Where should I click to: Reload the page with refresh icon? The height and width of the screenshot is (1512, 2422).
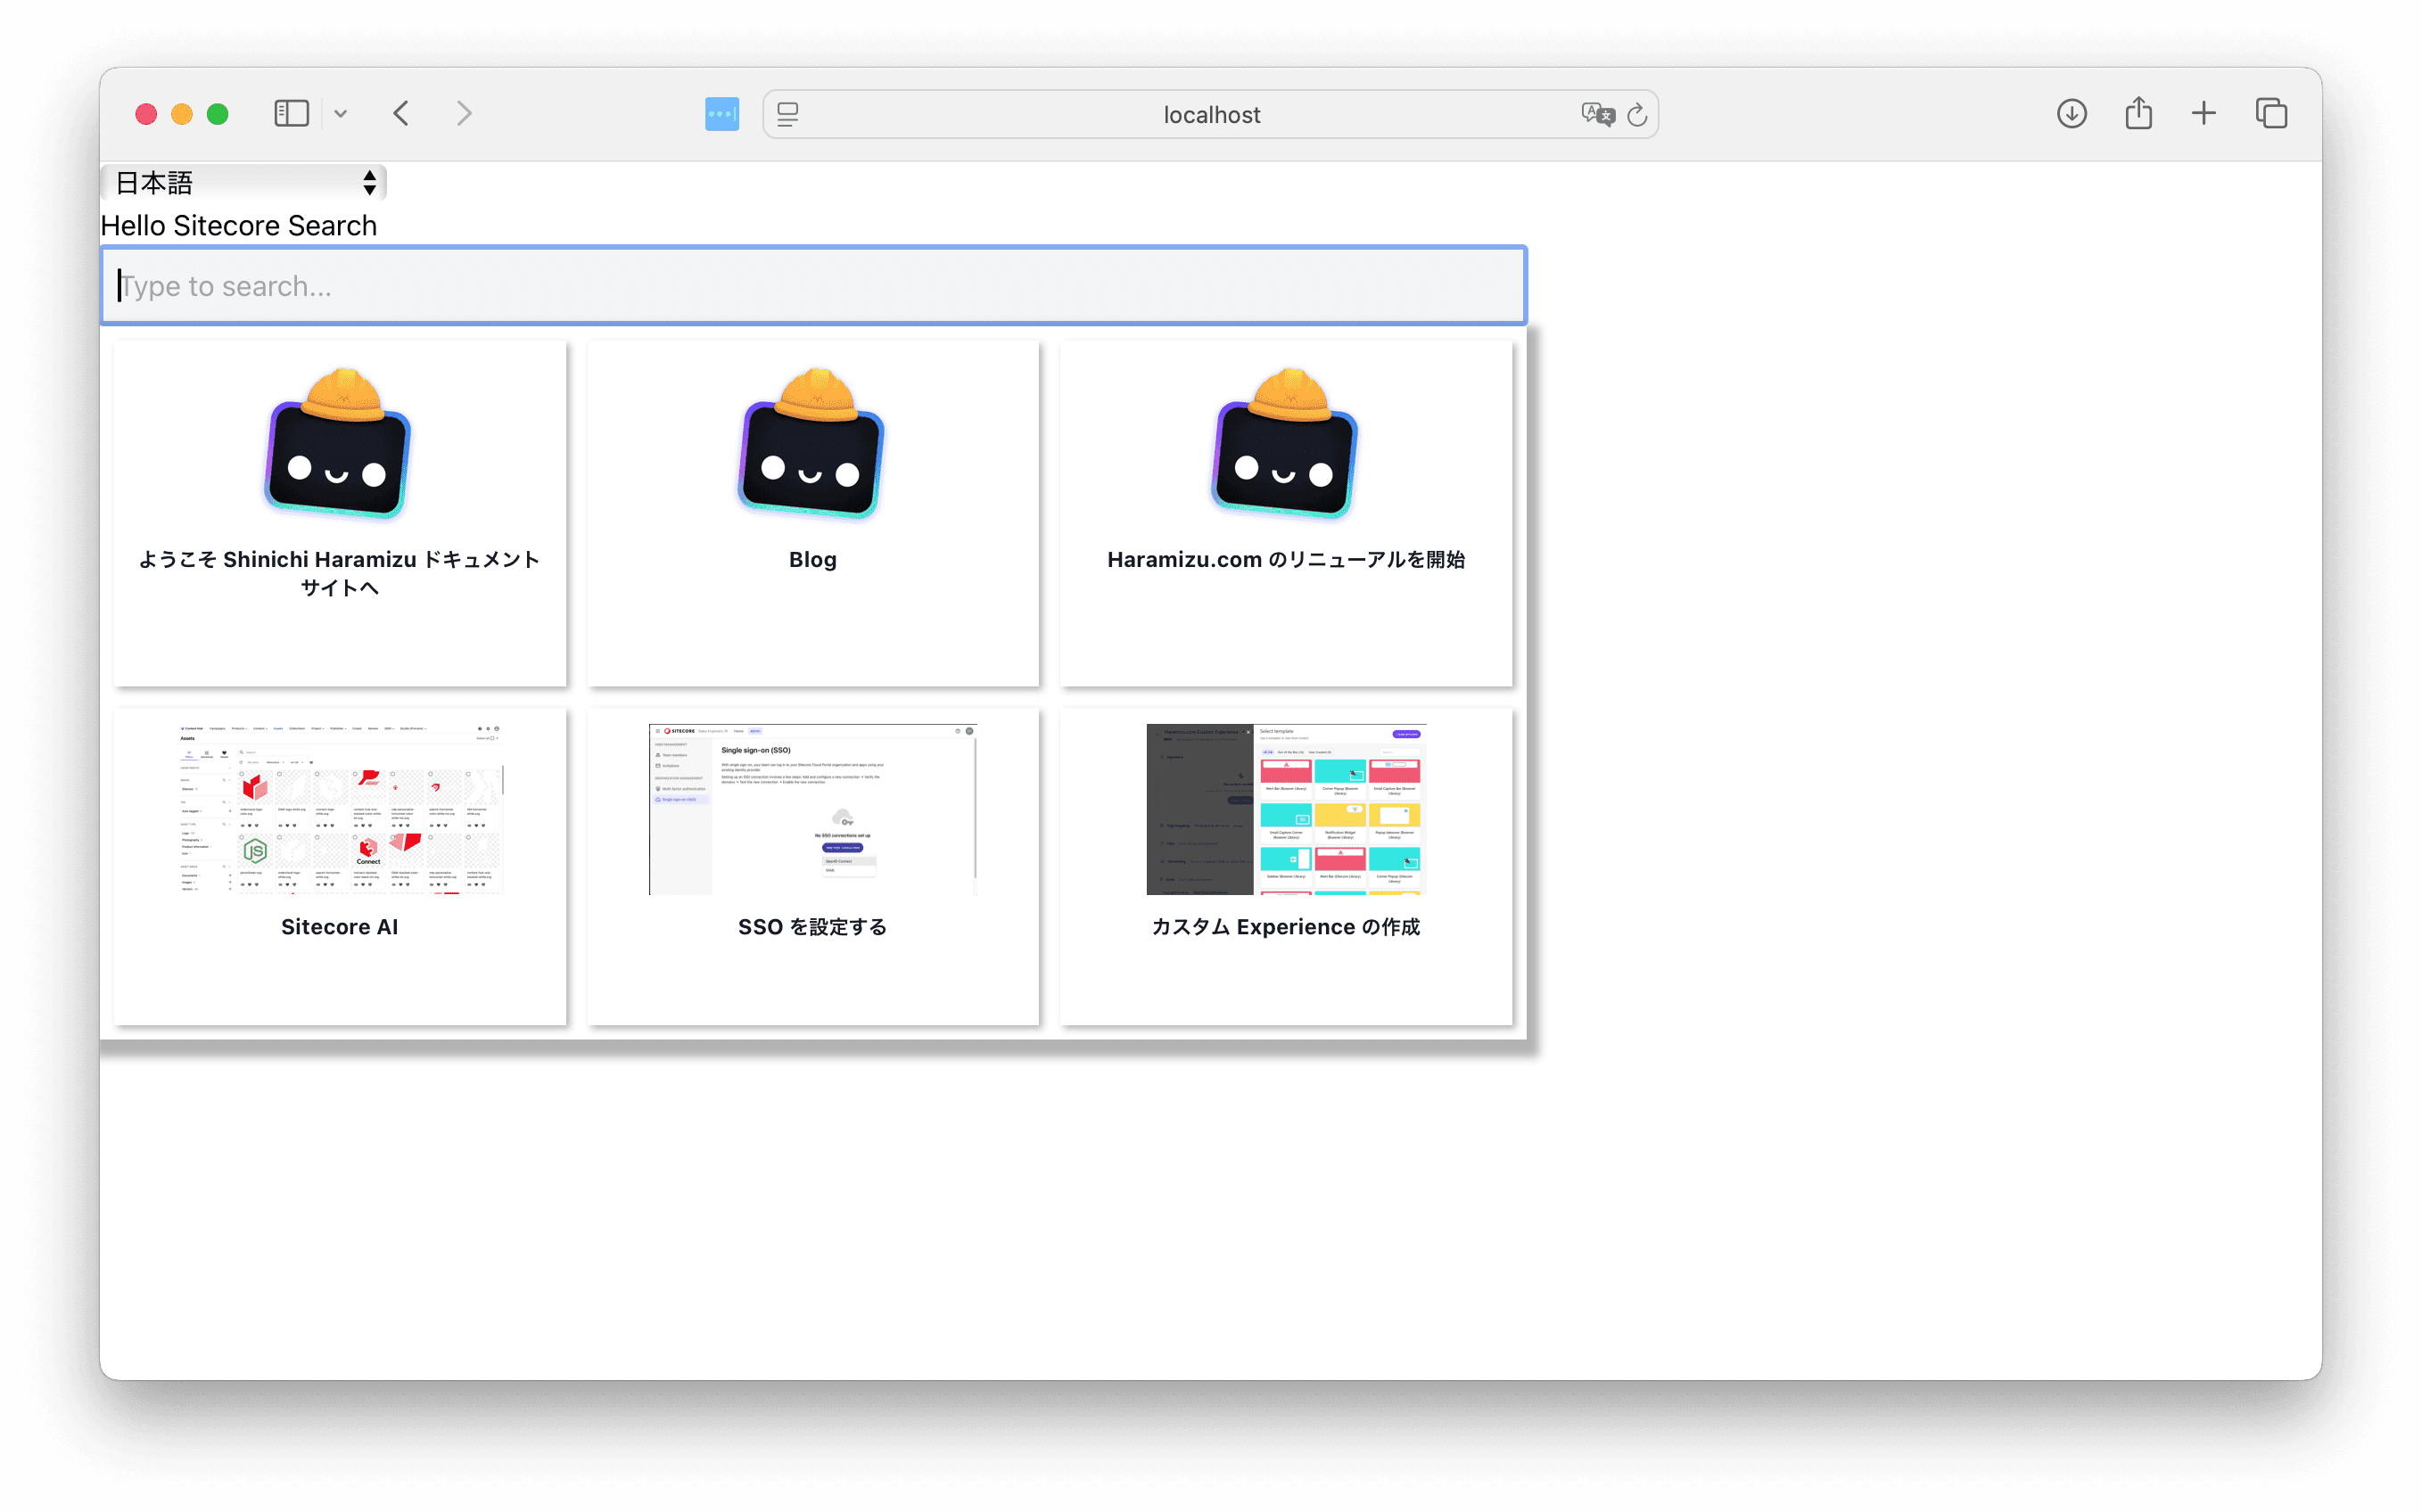tap(1637, 115)
